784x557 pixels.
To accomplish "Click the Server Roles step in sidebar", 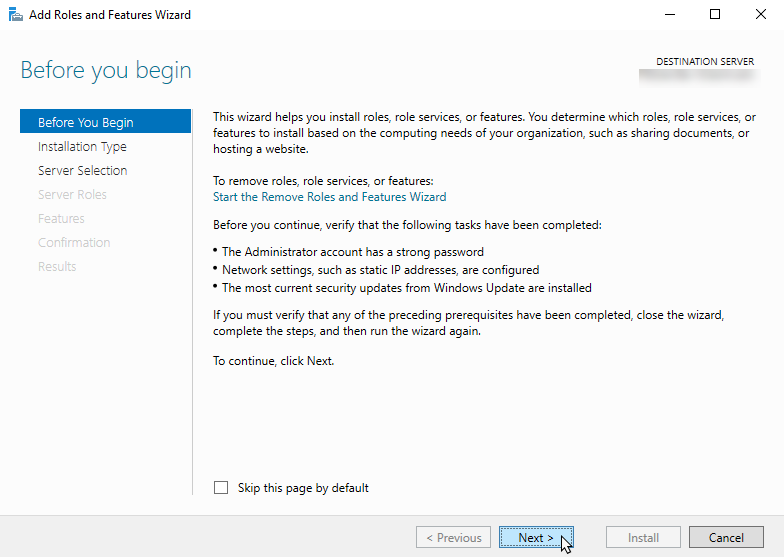I will point(72,195).
